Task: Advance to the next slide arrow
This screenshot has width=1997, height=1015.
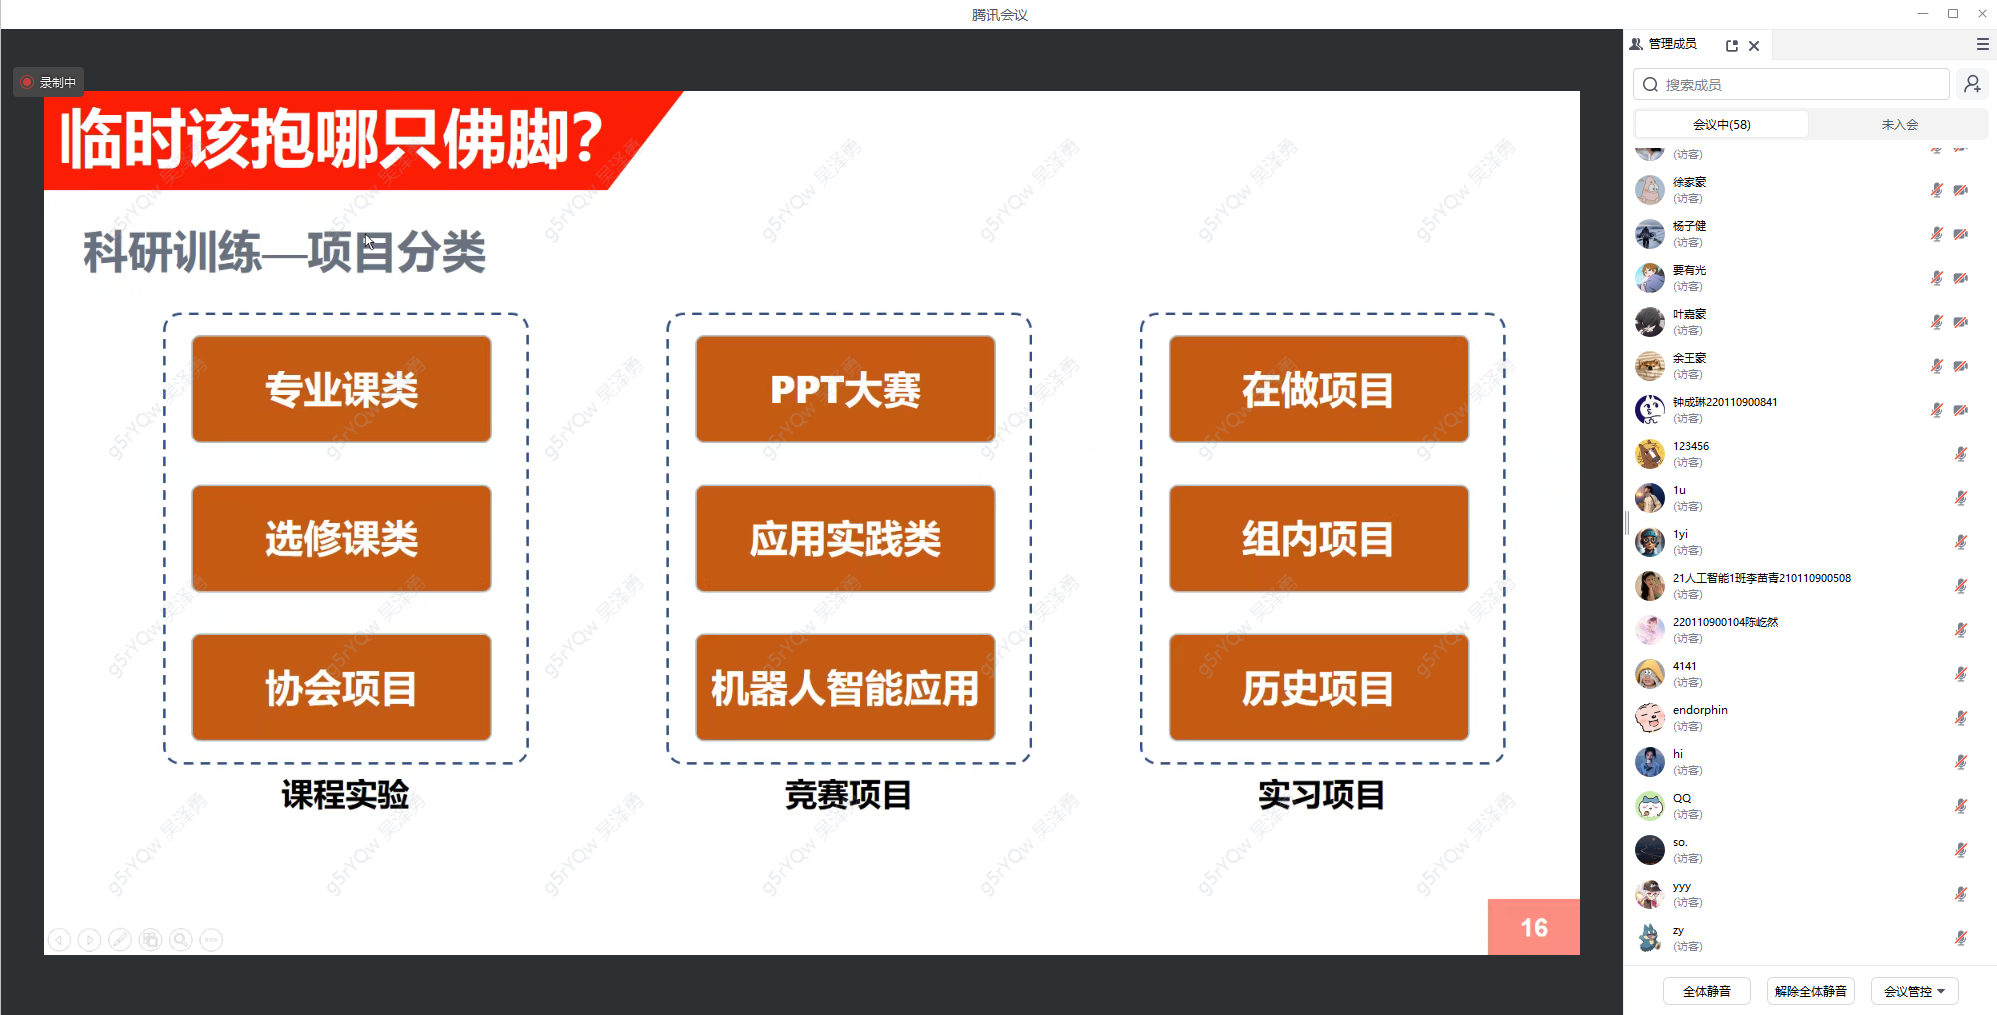Action: [90, 940]
